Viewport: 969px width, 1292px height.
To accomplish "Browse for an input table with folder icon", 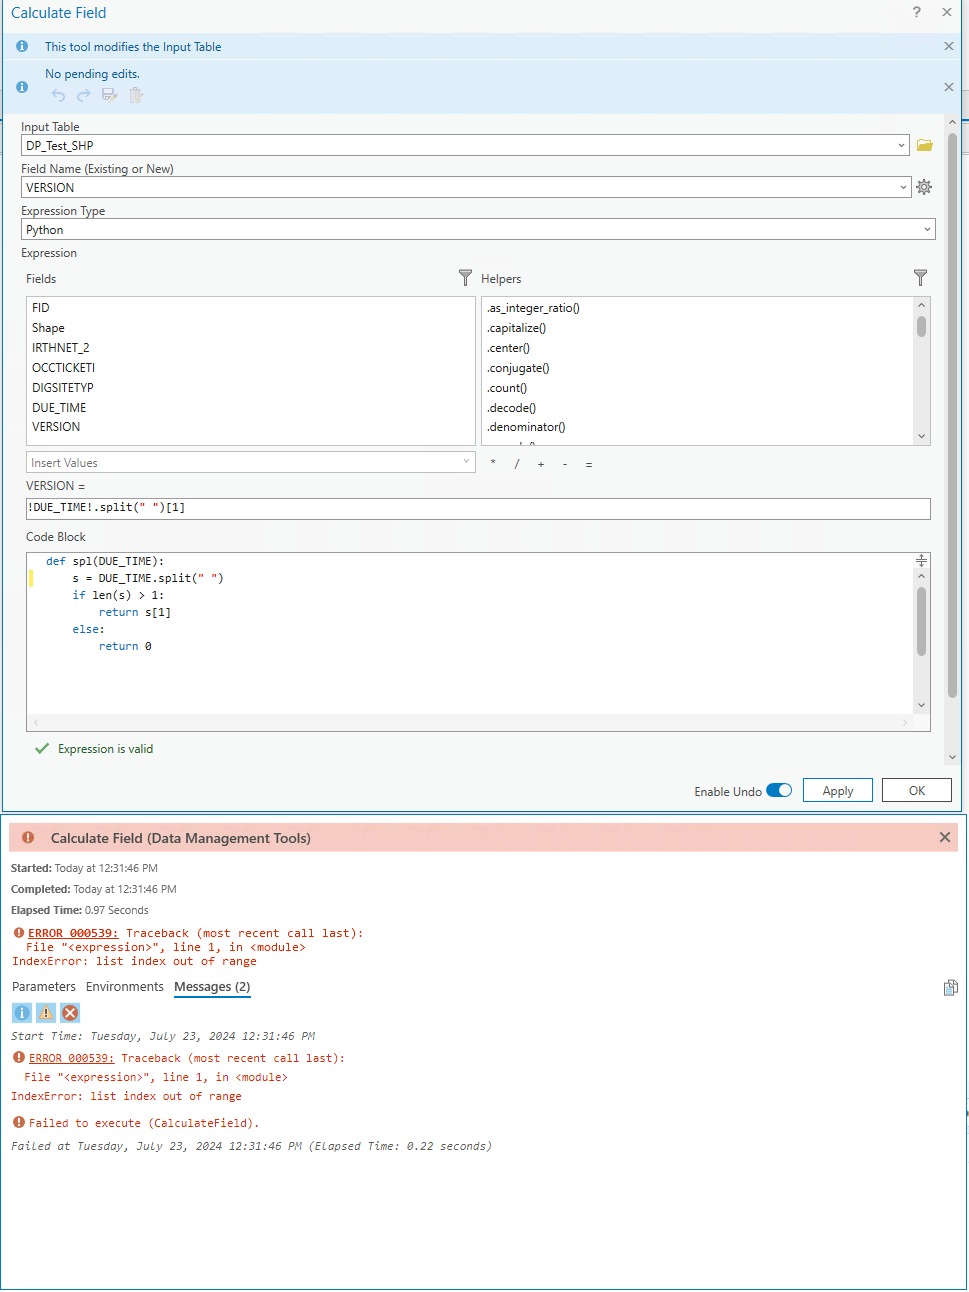I will (923, 144).
